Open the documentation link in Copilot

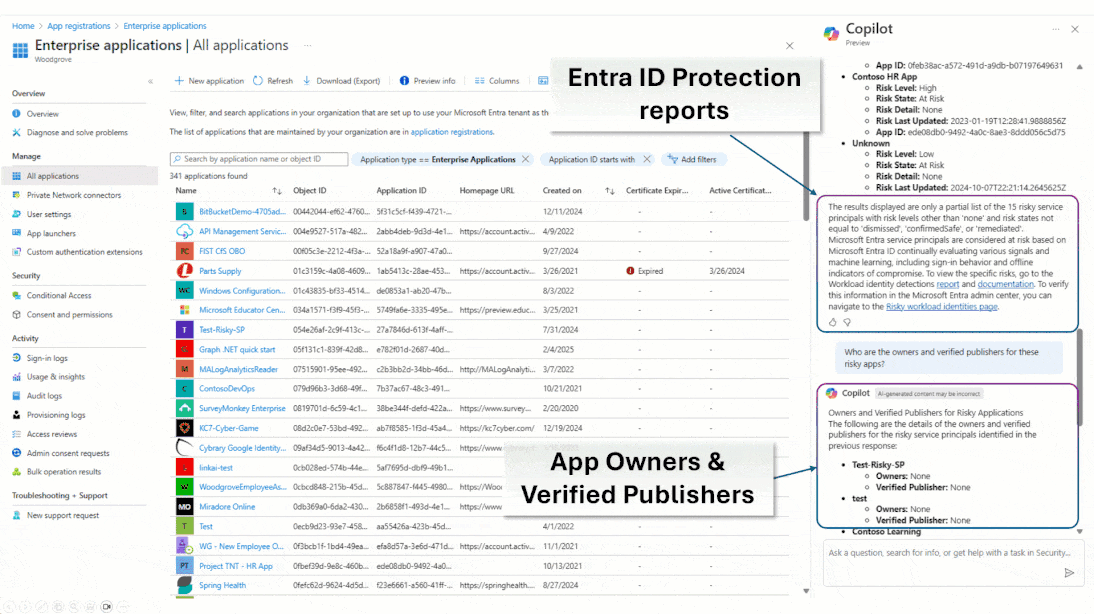(x=1005, y=285)
